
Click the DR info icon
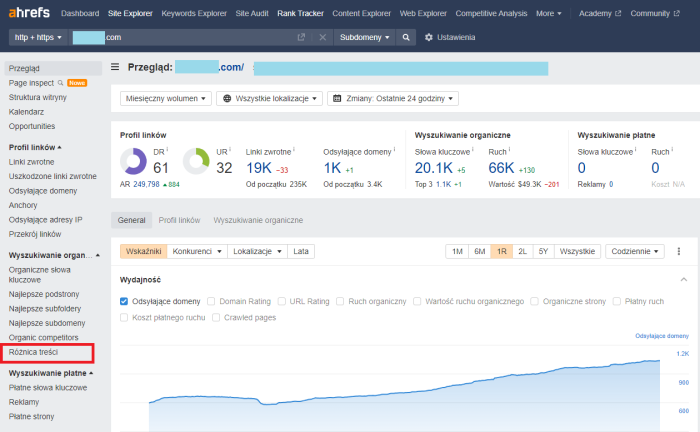(167, 149)
